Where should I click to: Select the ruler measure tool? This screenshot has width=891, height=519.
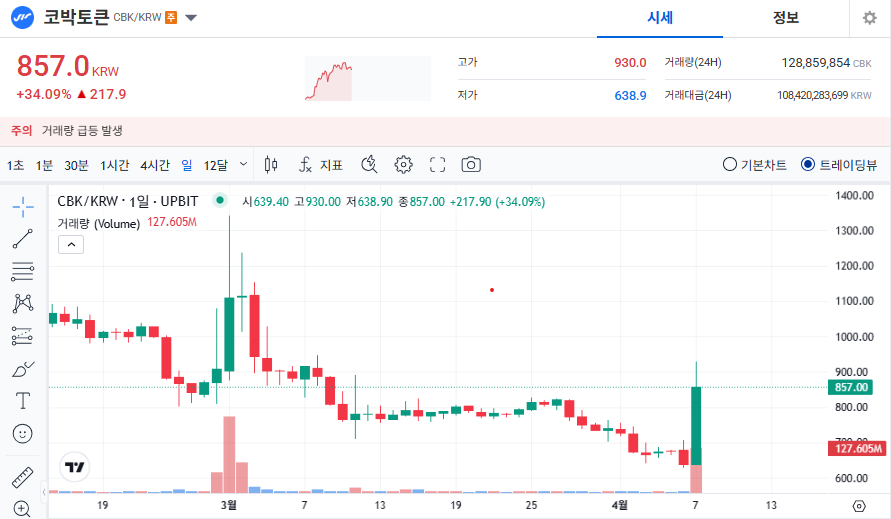point(23,478)
